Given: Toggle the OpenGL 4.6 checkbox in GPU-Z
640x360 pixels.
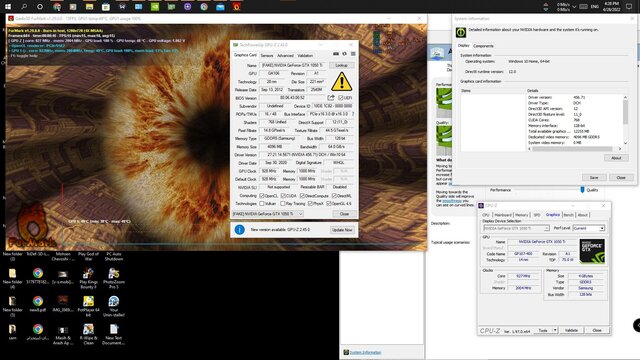Looking at the screenshot, I should click(329, 203).
